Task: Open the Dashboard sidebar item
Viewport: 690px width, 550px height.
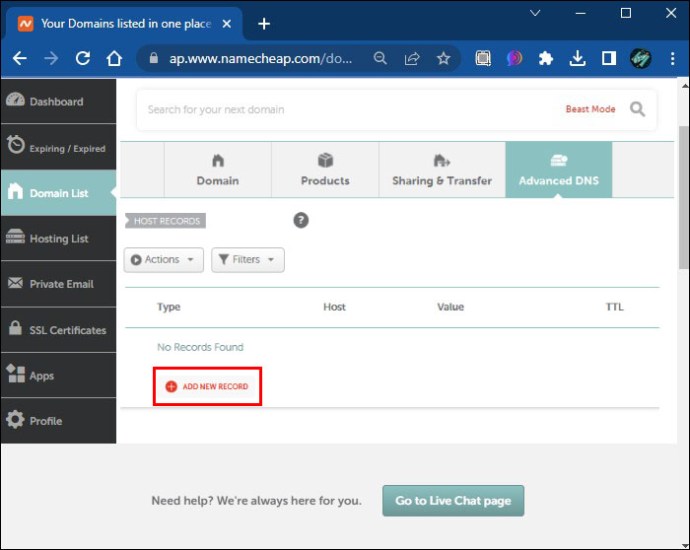Action: (x=59, y=101)
